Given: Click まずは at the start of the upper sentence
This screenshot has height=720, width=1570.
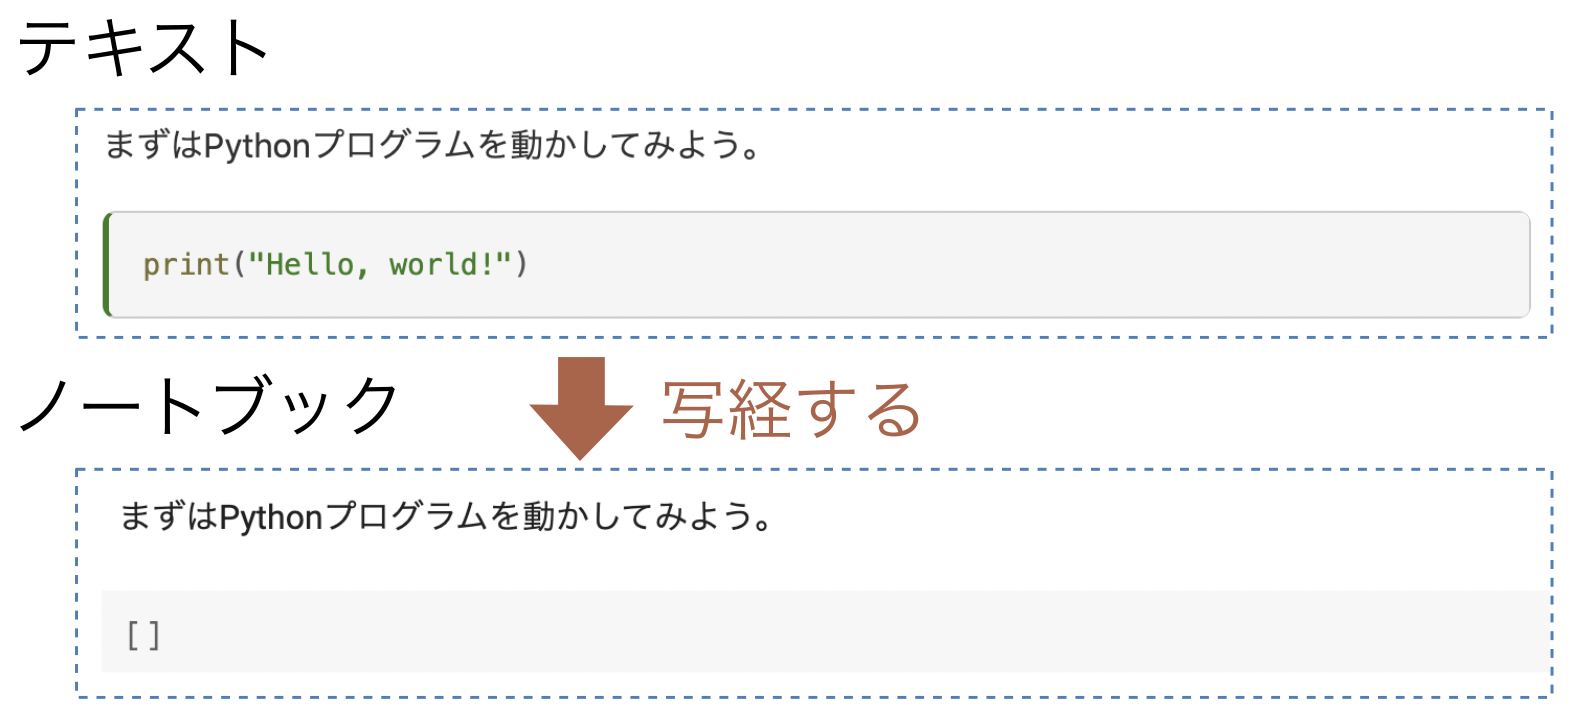Looking at the screenshot, I should 153,146.
